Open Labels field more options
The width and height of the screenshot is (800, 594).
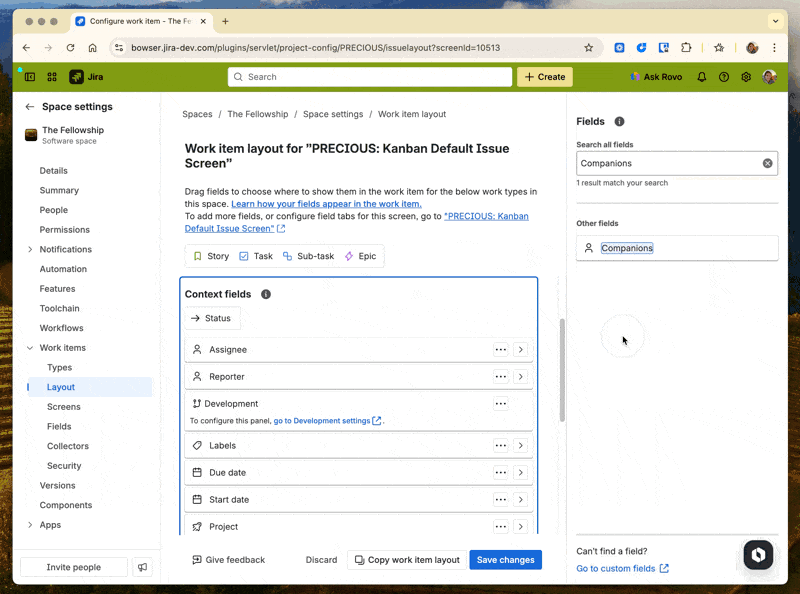click(x=501, y=446)
